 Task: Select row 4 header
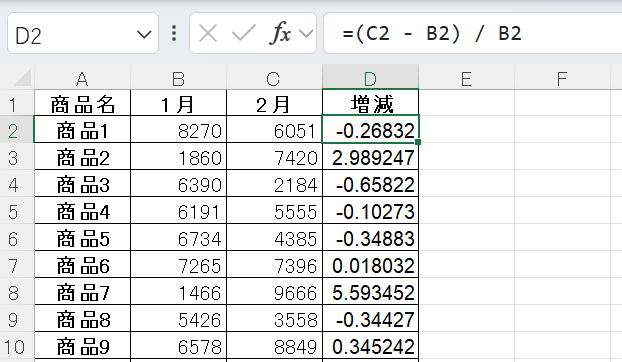17,184
